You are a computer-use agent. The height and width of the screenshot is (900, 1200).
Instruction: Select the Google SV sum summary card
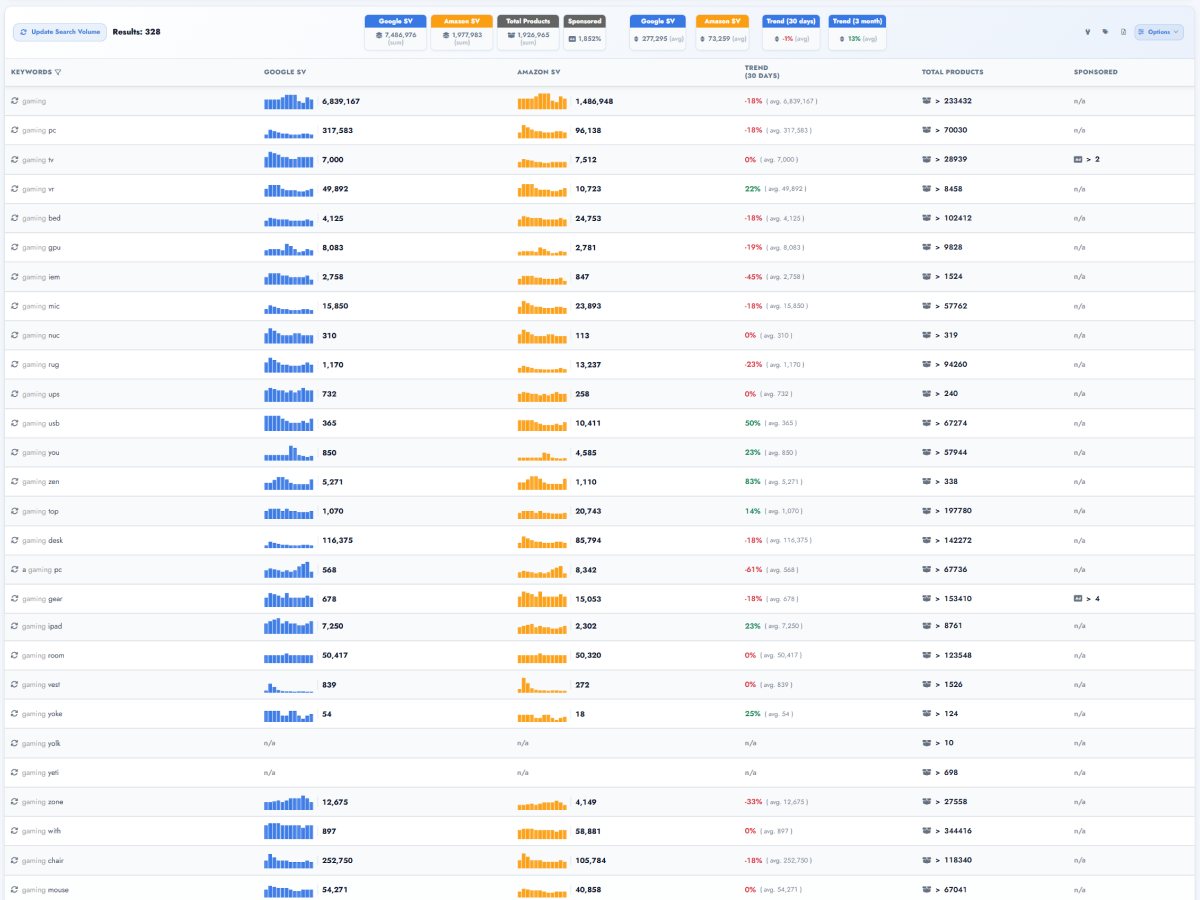pyautogui.click(x=396, y=32)
